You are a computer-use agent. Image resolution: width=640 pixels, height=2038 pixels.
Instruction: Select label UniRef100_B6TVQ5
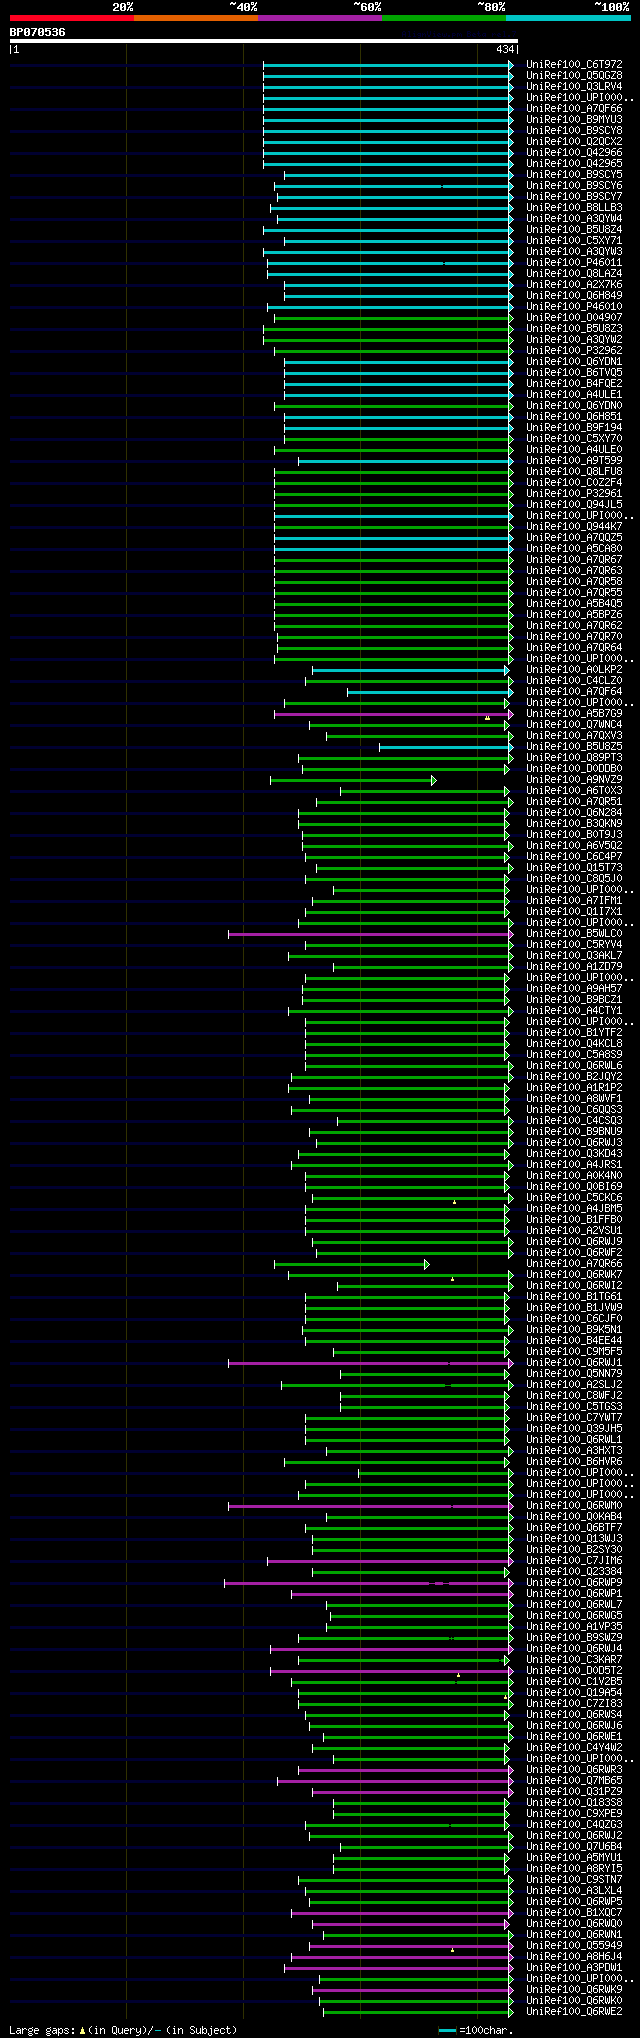coord(574,373)
